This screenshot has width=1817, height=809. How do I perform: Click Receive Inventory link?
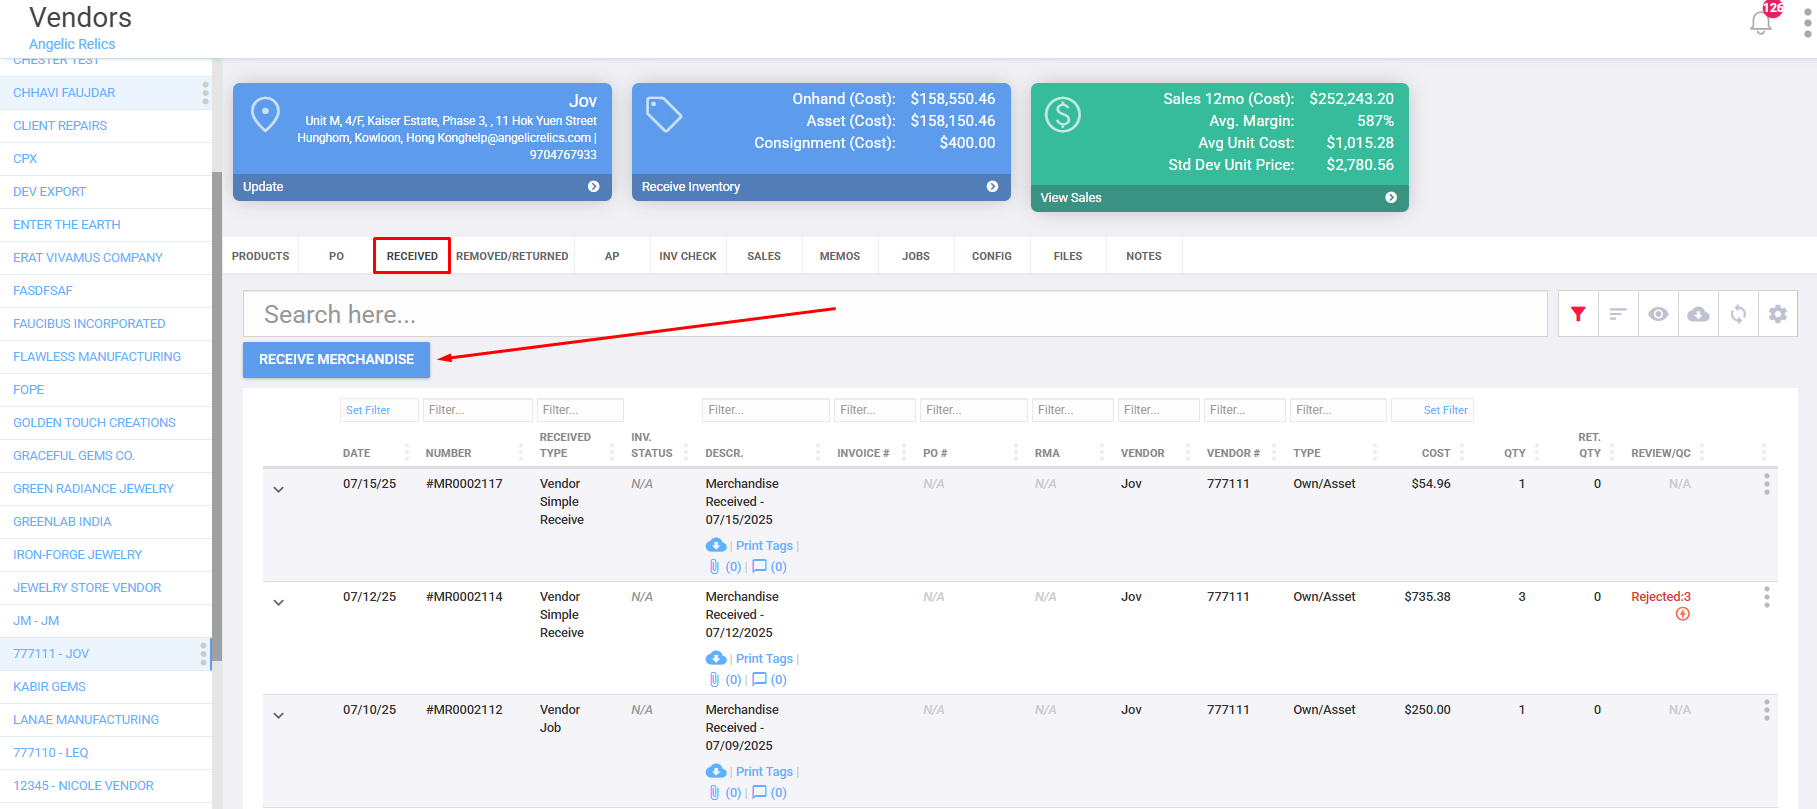[x=691, y=187]
